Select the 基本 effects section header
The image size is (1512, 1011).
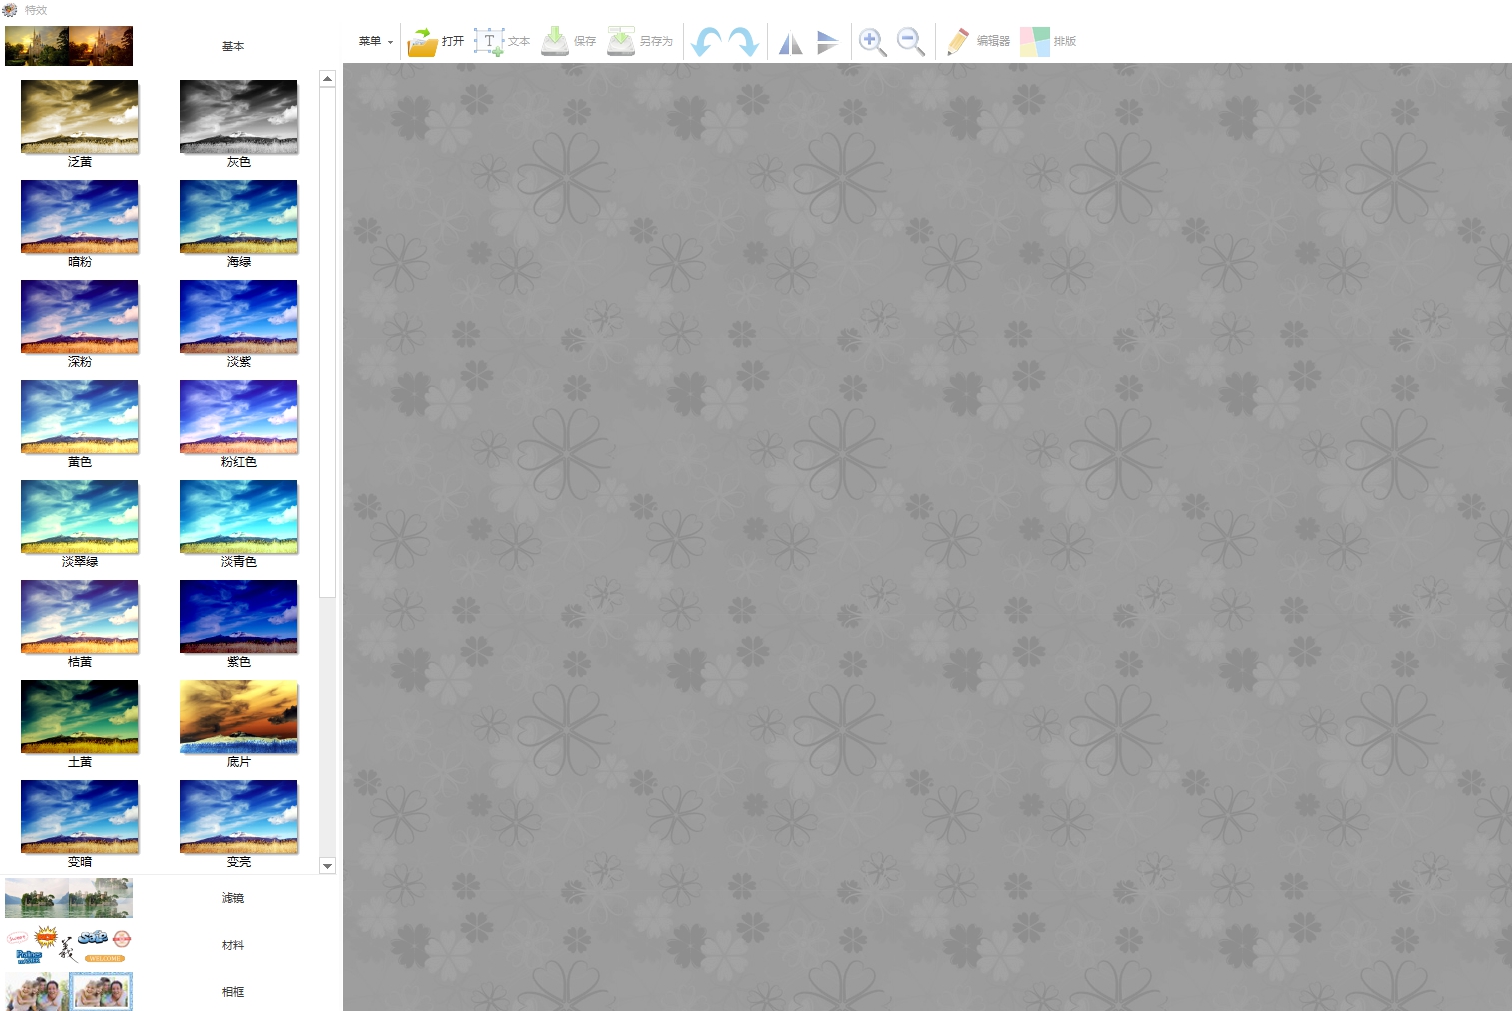pos(232,46)
